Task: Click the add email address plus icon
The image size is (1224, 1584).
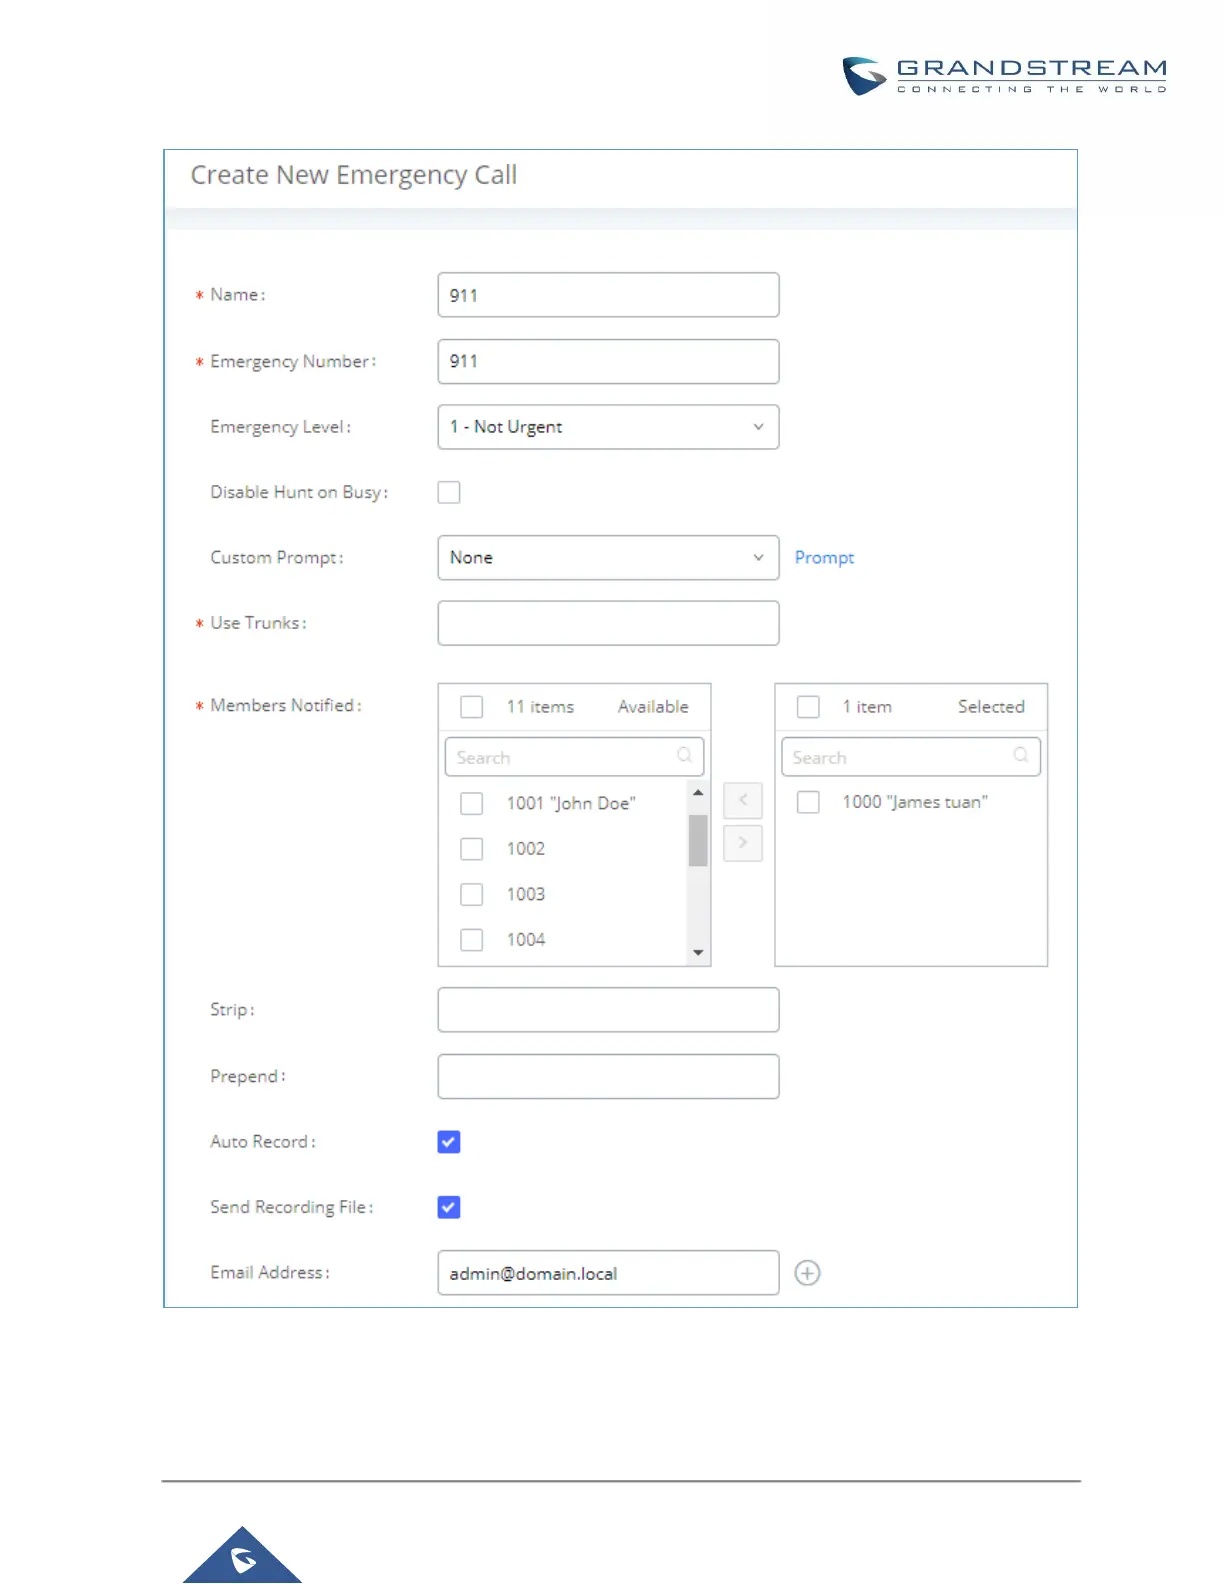Action: pyautogui.click(x=807, y=1273)
